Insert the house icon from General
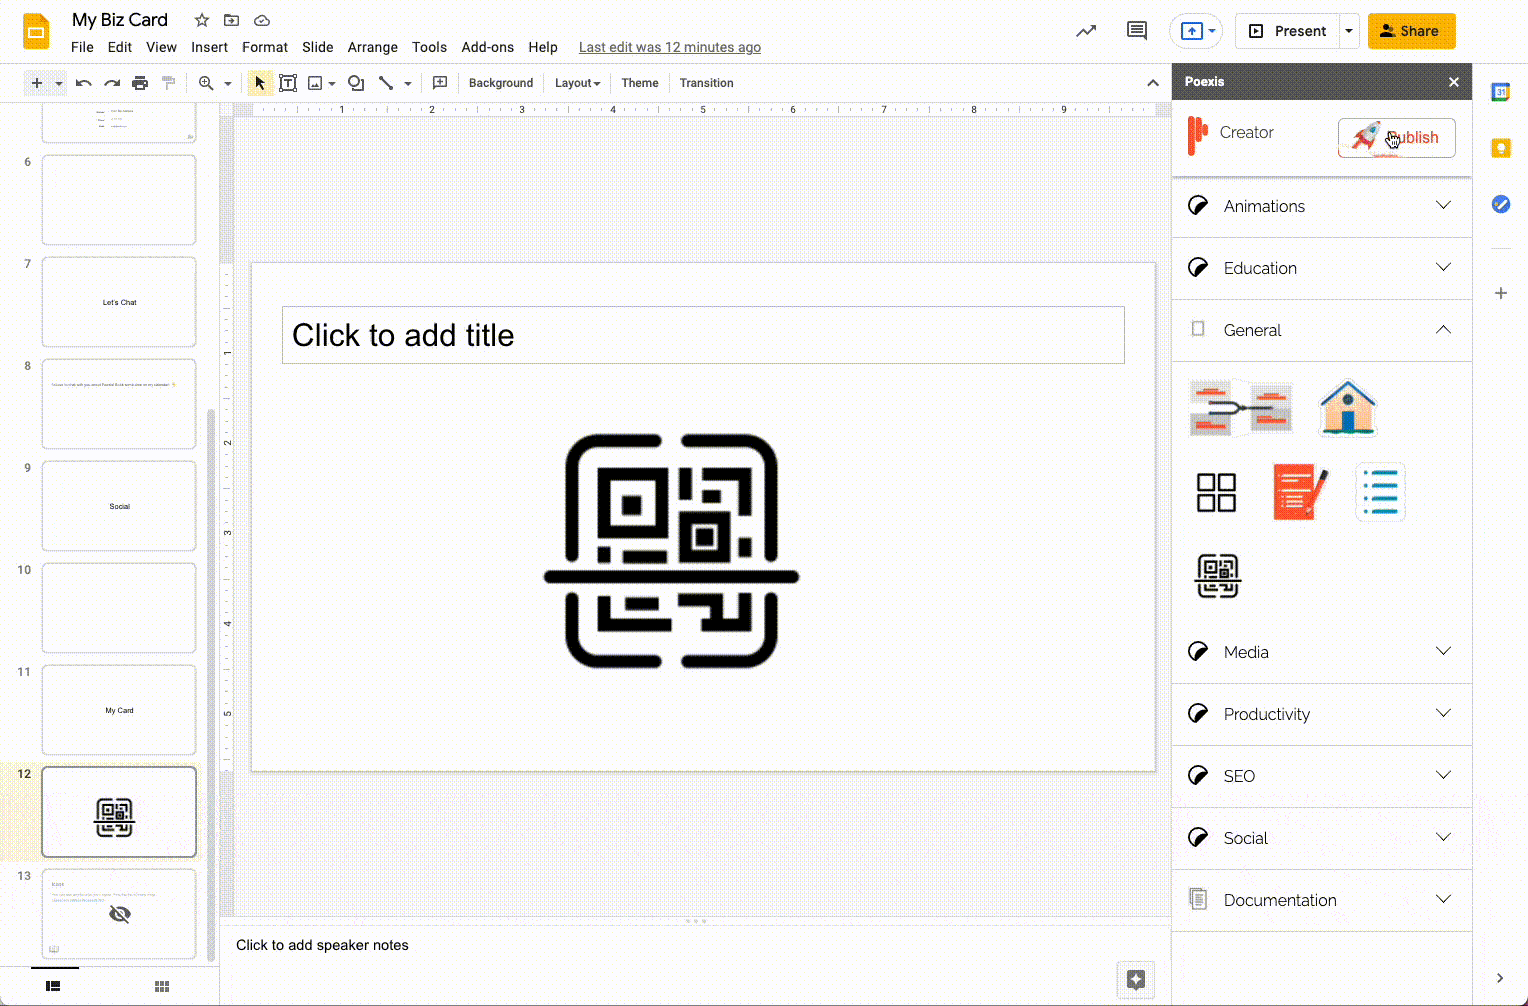 pos(1348,408)
